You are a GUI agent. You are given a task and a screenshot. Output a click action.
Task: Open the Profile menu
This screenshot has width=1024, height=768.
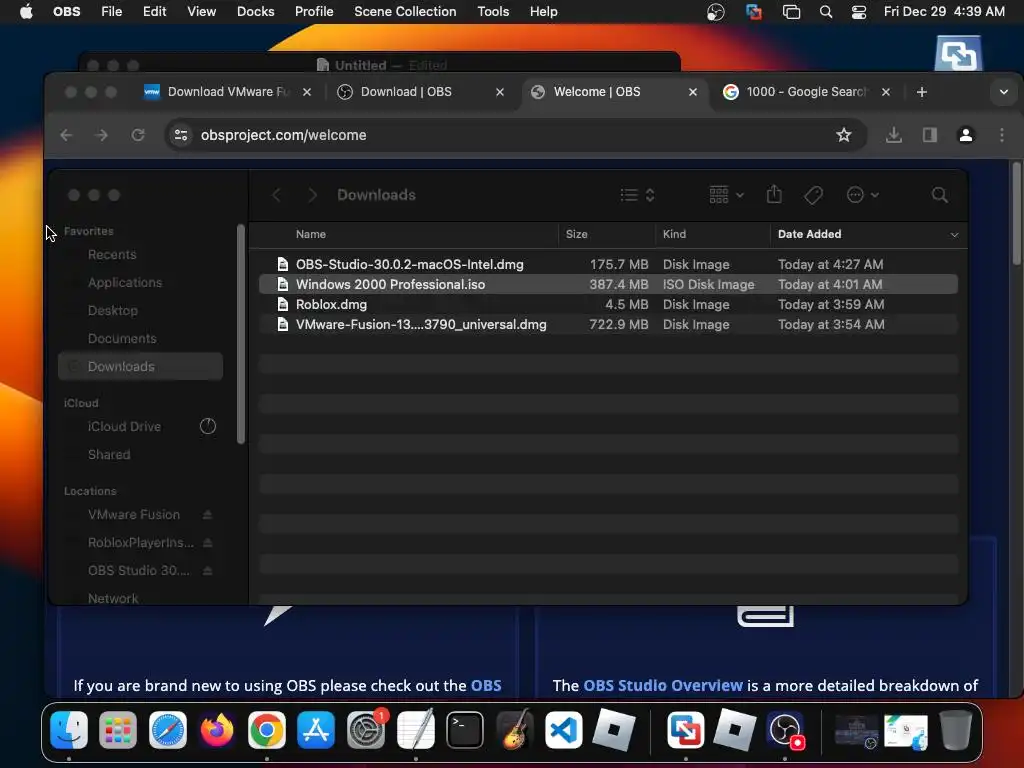(314, 12)
